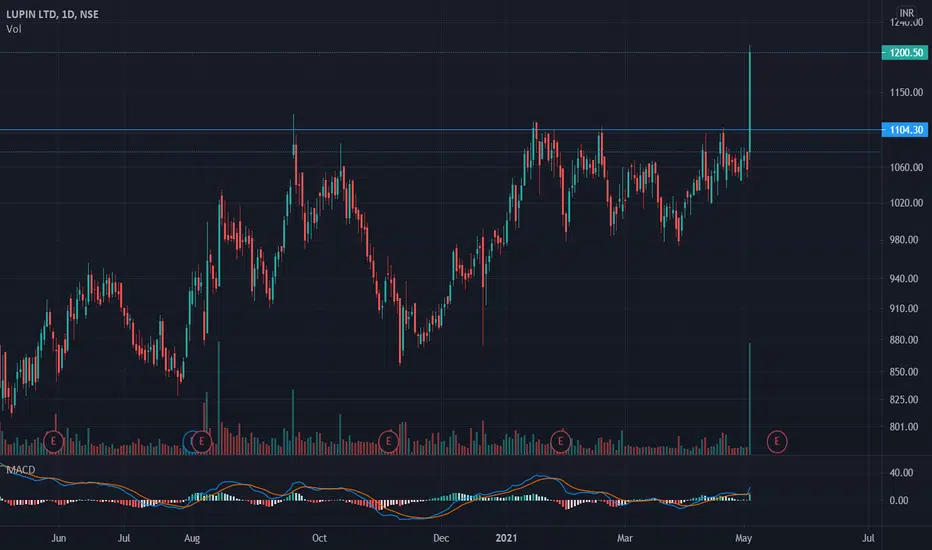932x550 pixels.
Task: Click the earnings E marker above the Aug label
Action: coord(201,442)
